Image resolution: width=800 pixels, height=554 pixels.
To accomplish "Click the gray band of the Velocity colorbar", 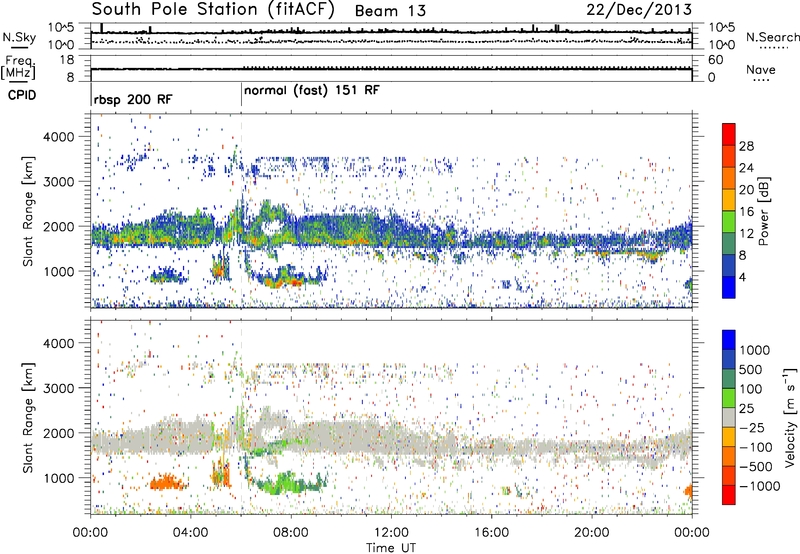I will coord(729,417).
